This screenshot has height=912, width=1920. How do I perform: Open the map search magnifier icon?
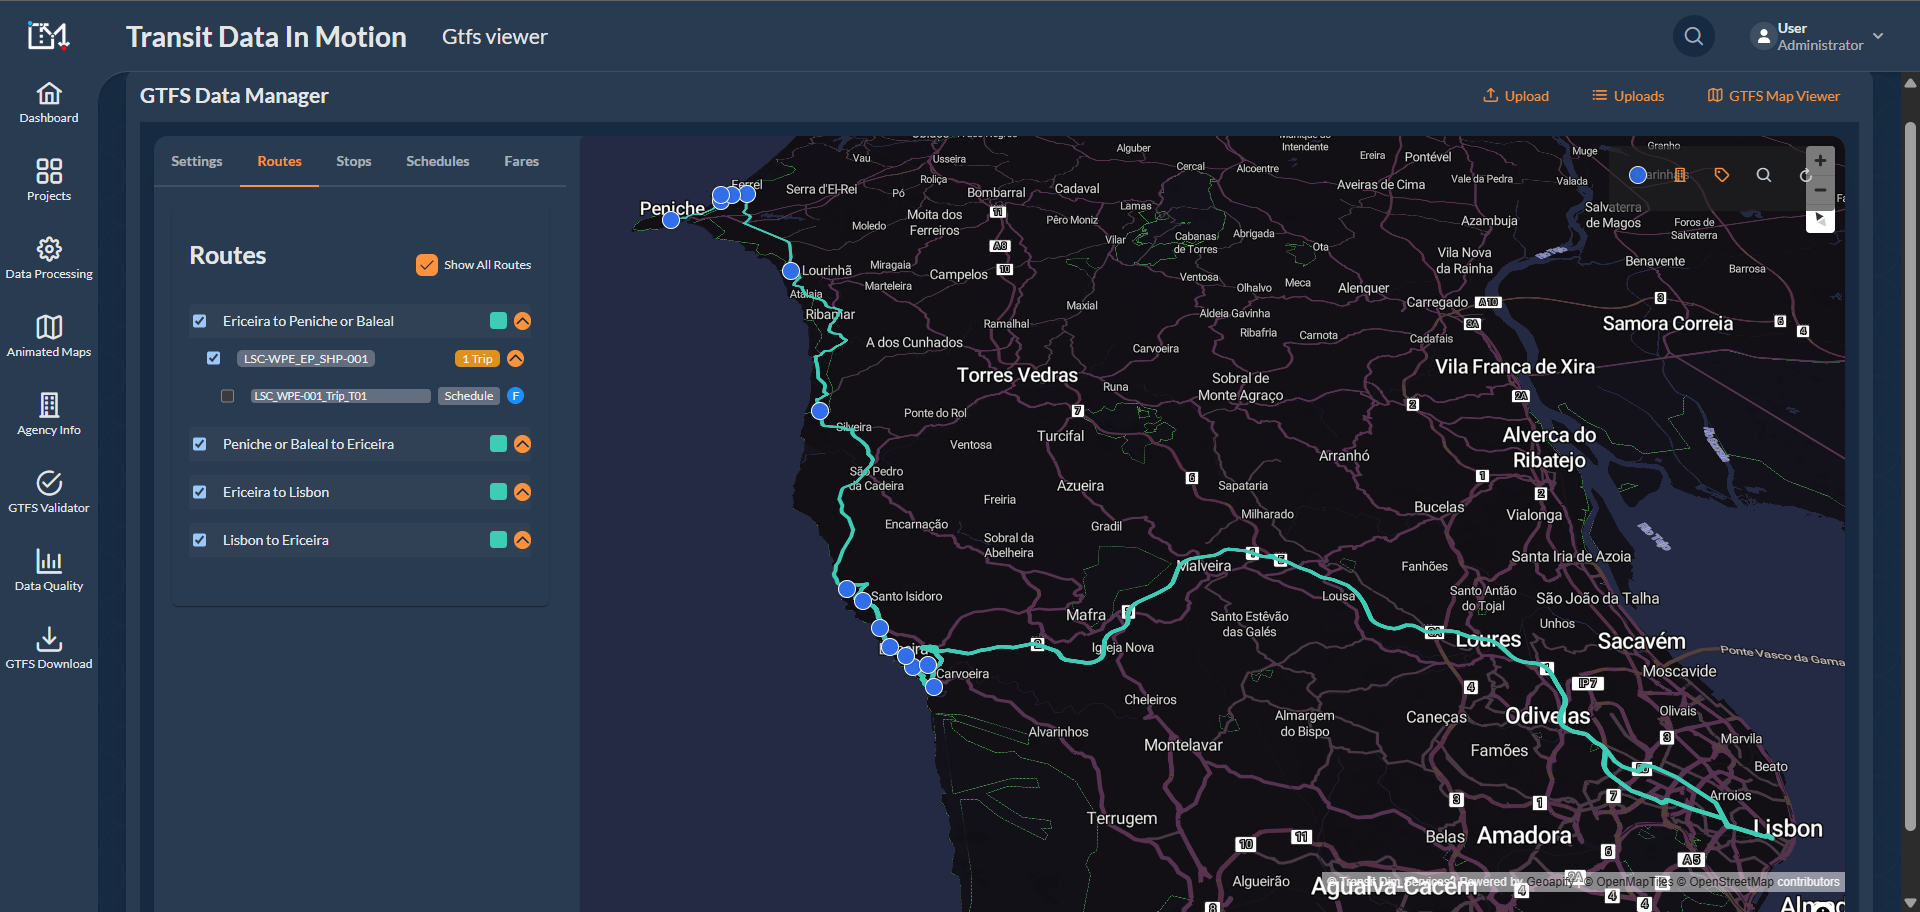click(x=1763, y=175)
